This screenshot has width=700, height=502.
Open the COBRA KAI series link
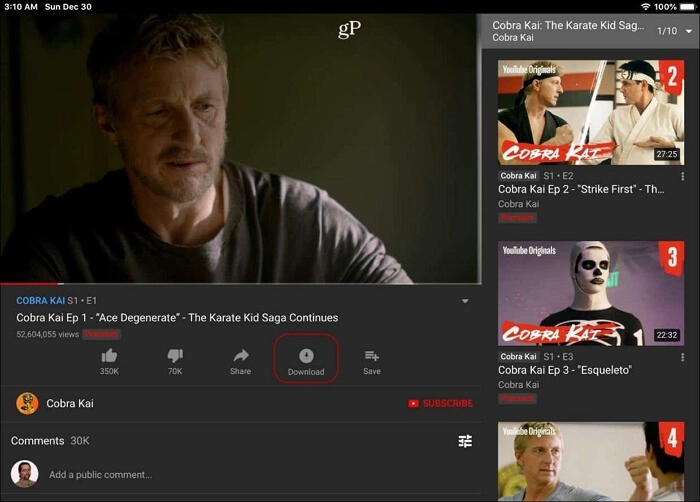40,300
